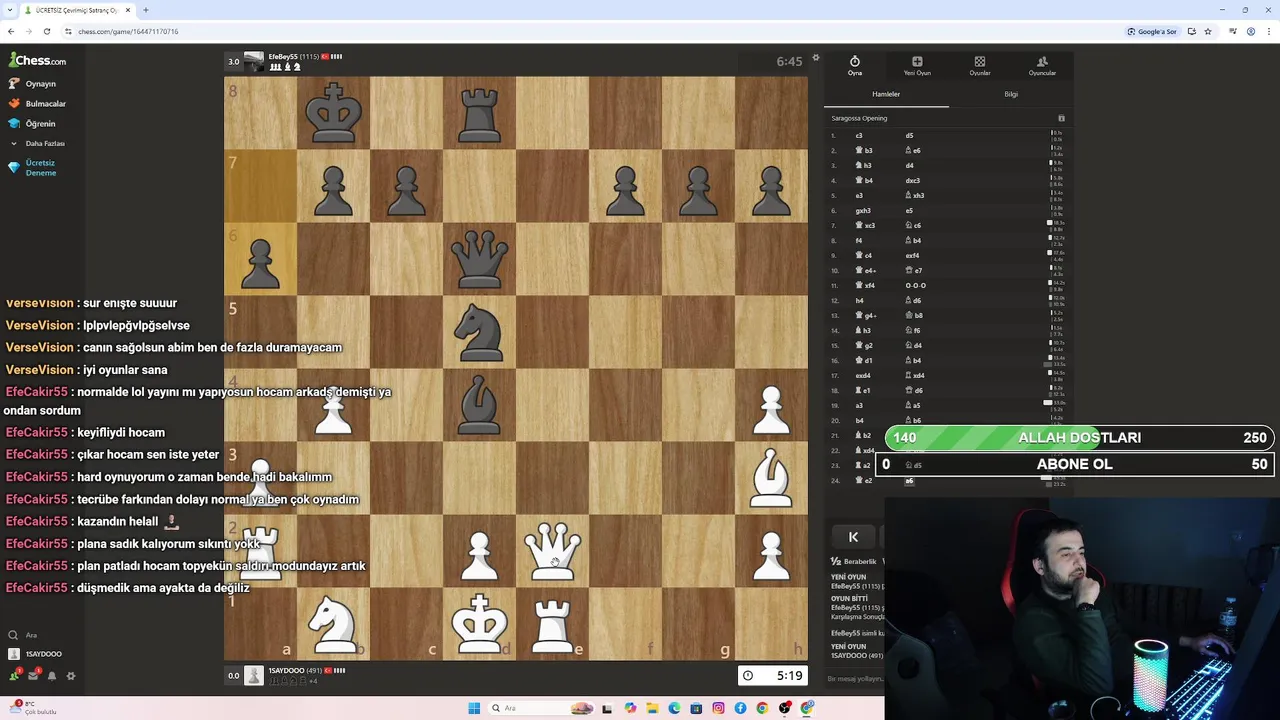Select the Oyunlar tab
1280x720 pixels.
click(980, 66)
